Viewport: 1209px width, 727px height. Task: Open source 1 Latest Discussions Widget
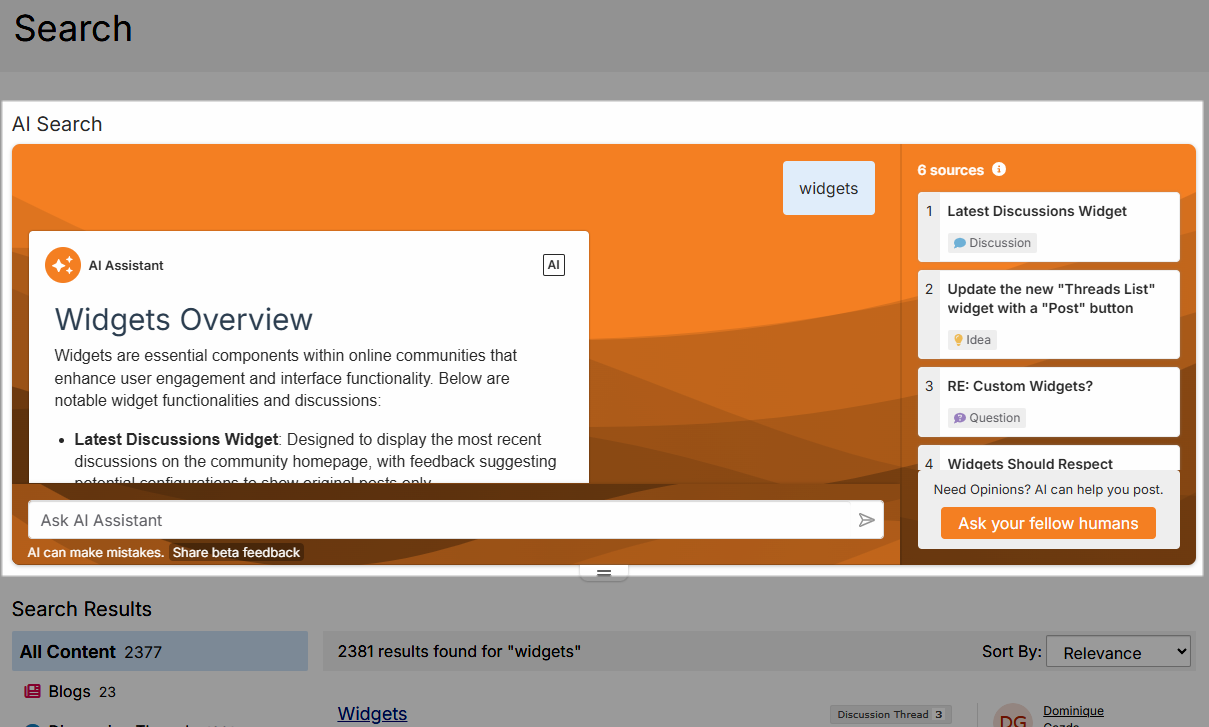pos(1048,227)
